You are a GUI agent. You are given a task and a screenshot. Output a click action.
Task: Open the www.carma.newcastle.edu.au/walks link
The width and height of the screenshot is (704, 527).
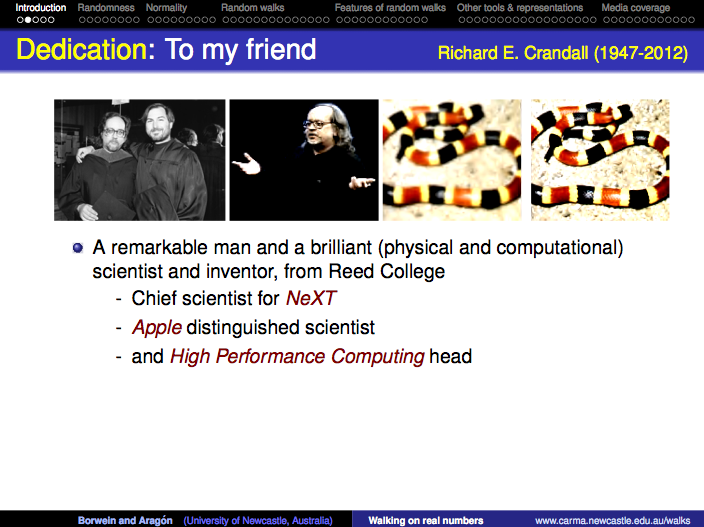612,520
